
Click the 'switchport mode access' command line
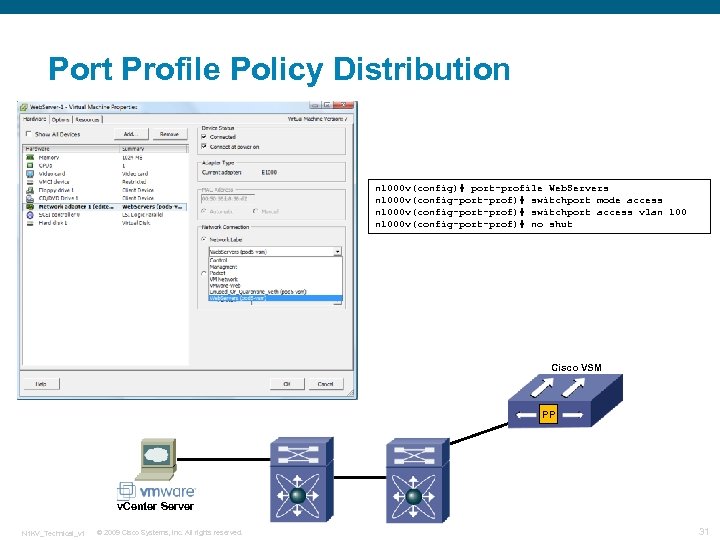tap(518, 200)
